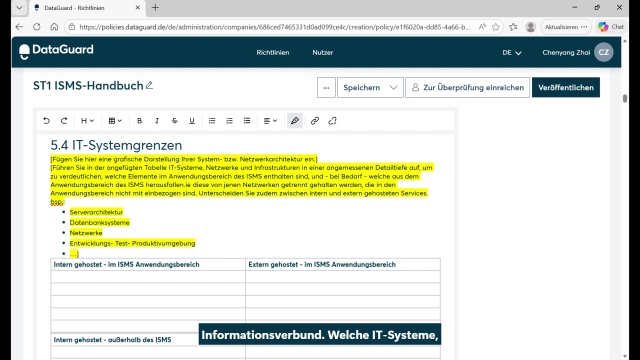This screenshot has height=360, width=640.
Task: Select the DataGuard - Richtlinien browser tab
Action: 87,8
